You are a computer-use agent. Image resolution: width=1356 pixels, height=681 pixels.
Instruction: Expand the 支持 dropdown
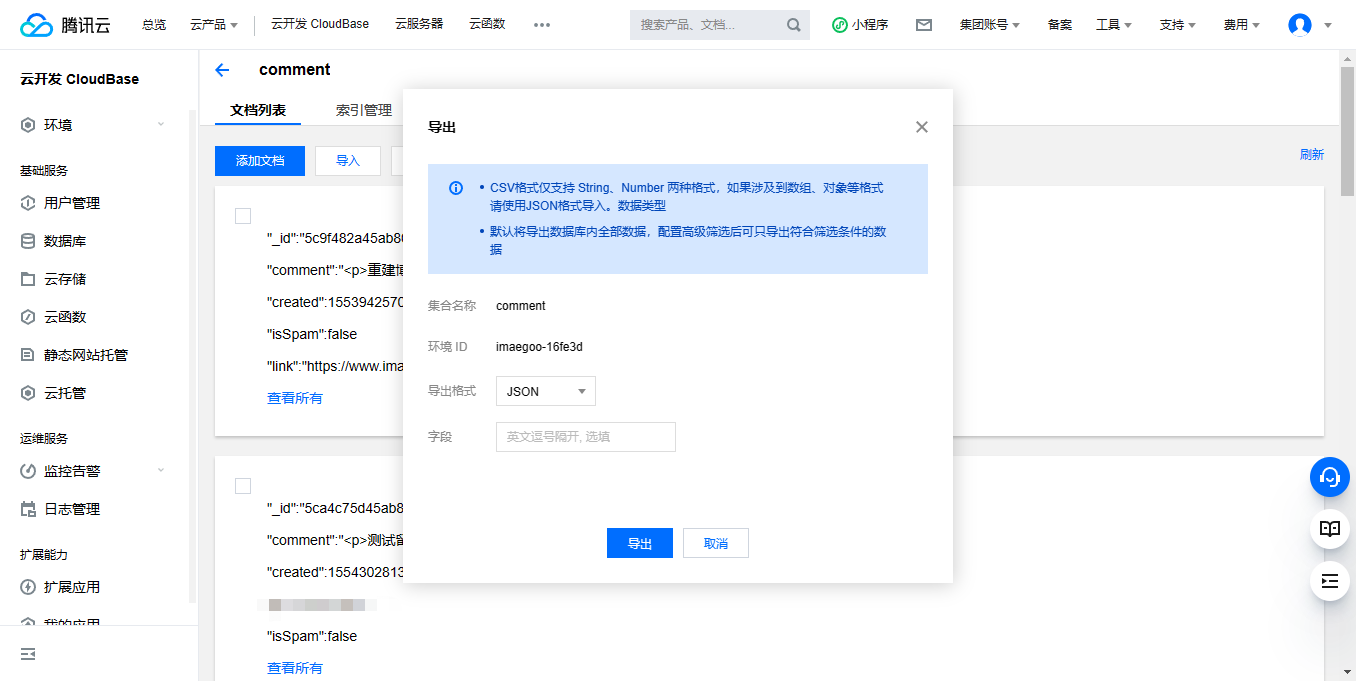coord(1178,25)
